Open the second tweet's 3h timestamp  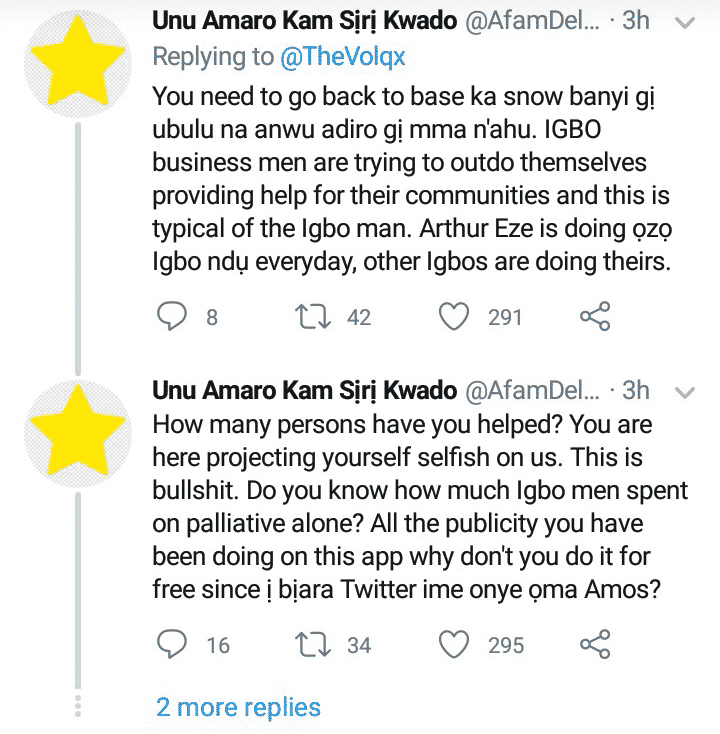636,389
